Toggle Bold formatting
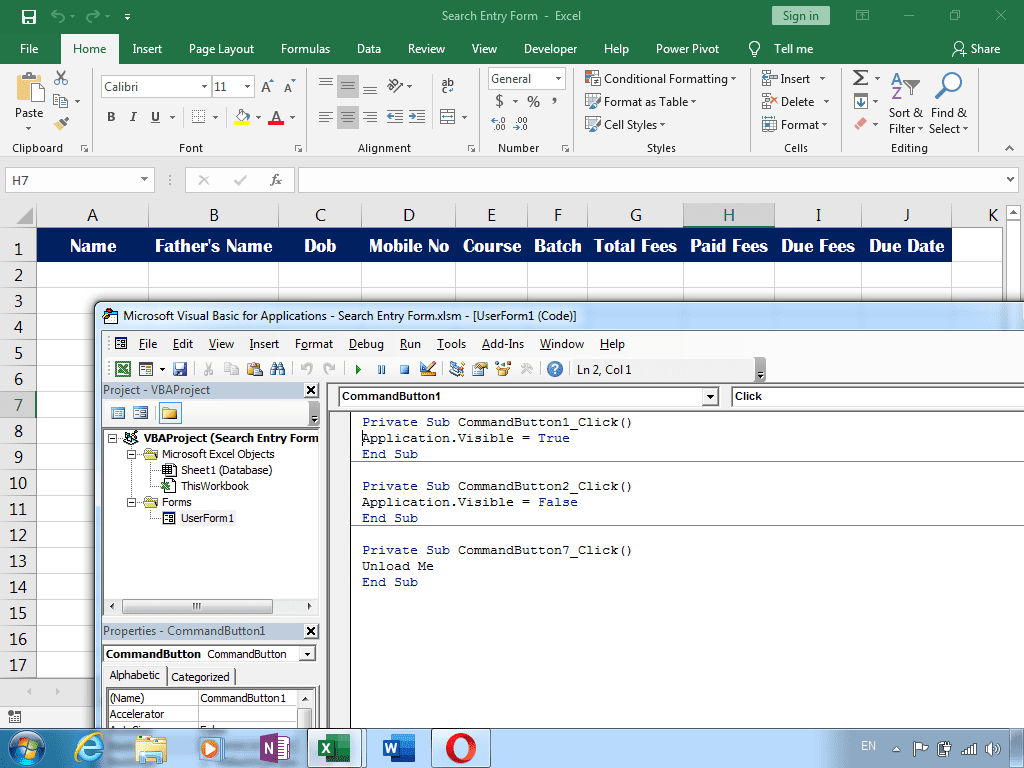The image size is (1024, 768). click(111, 117)
